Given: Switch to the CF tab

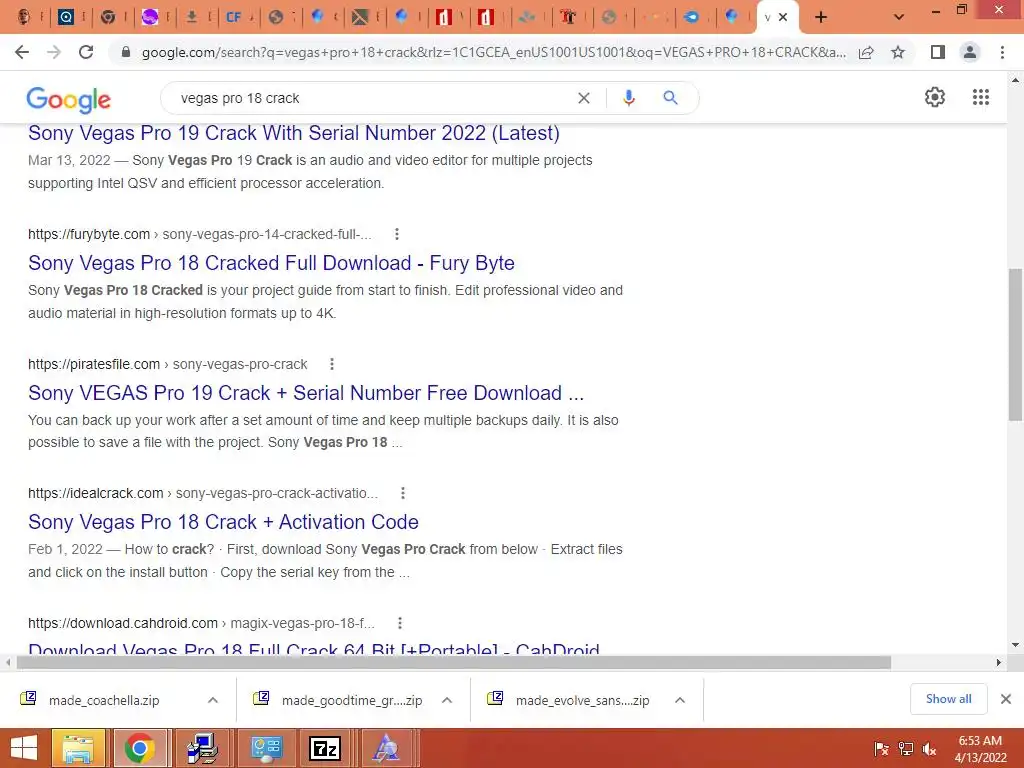Looking at the screenshot, I should [233, 18].
